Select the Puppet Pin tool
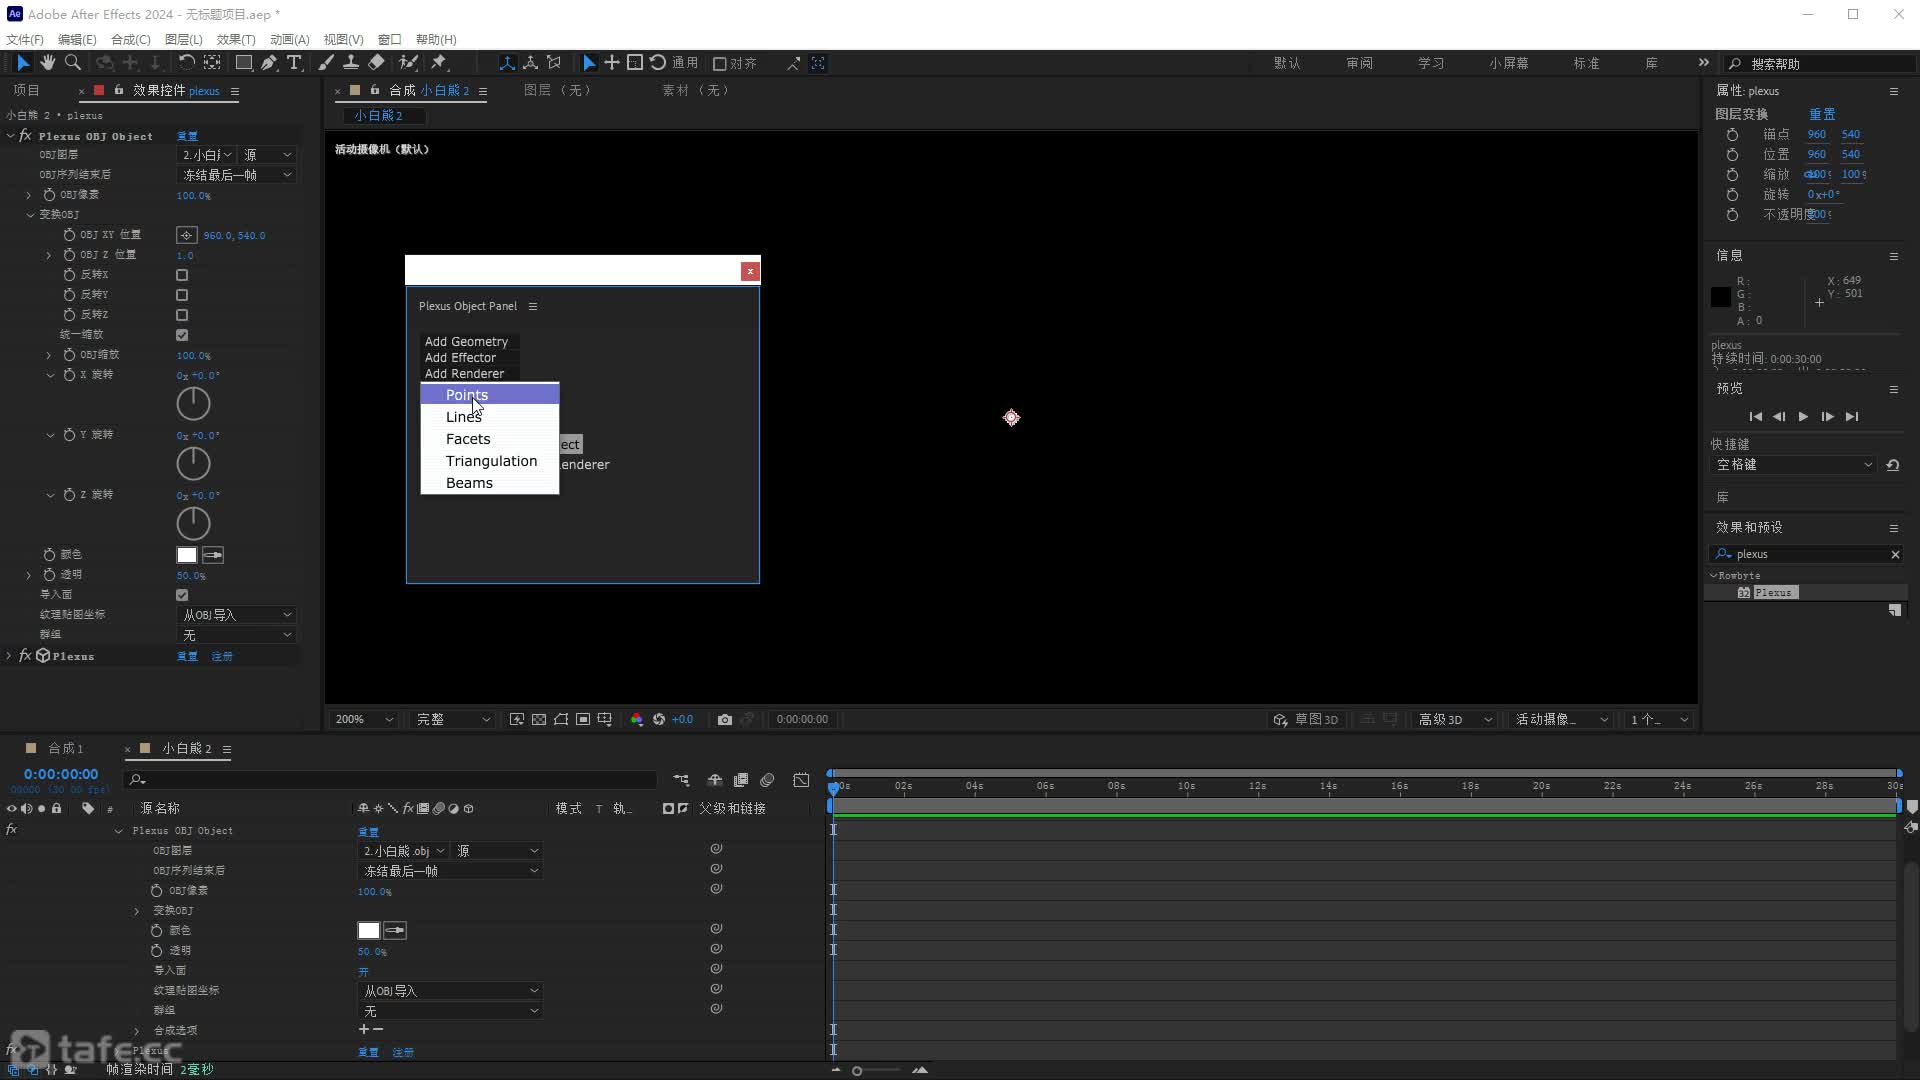The height and width of the screenshot is (1080, 1920). [438, 63]
